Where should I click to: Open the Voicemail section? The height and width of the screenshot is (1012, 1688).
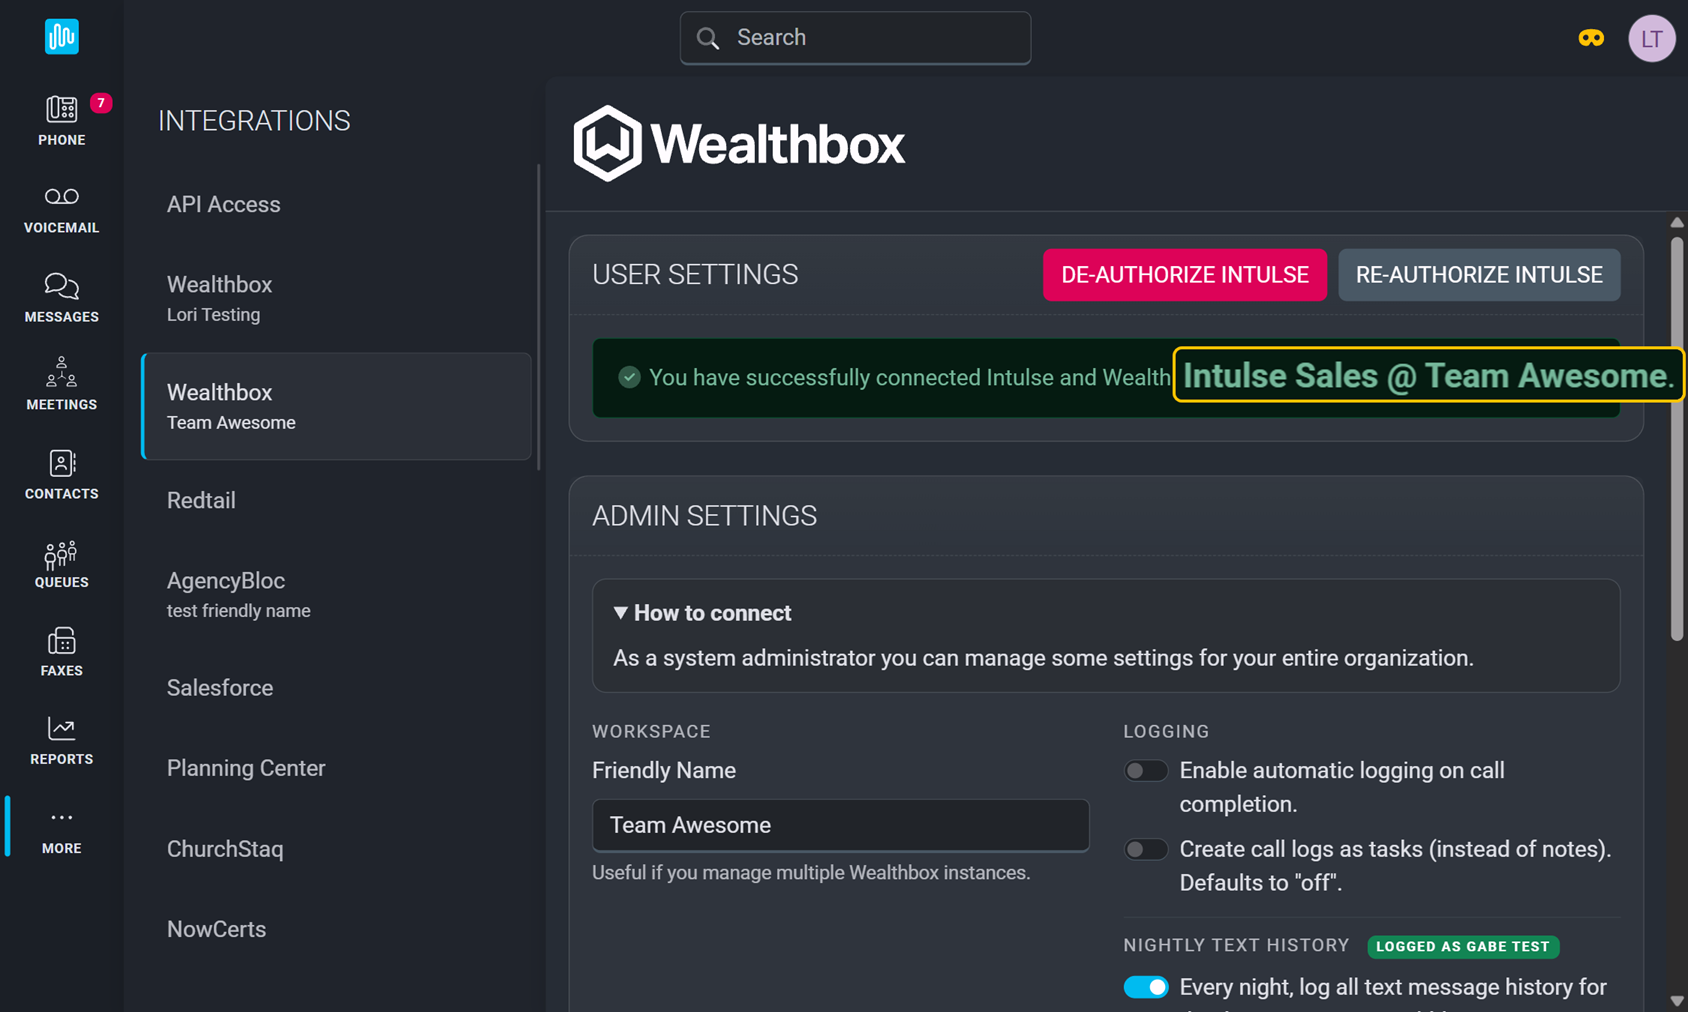point(61,210)
